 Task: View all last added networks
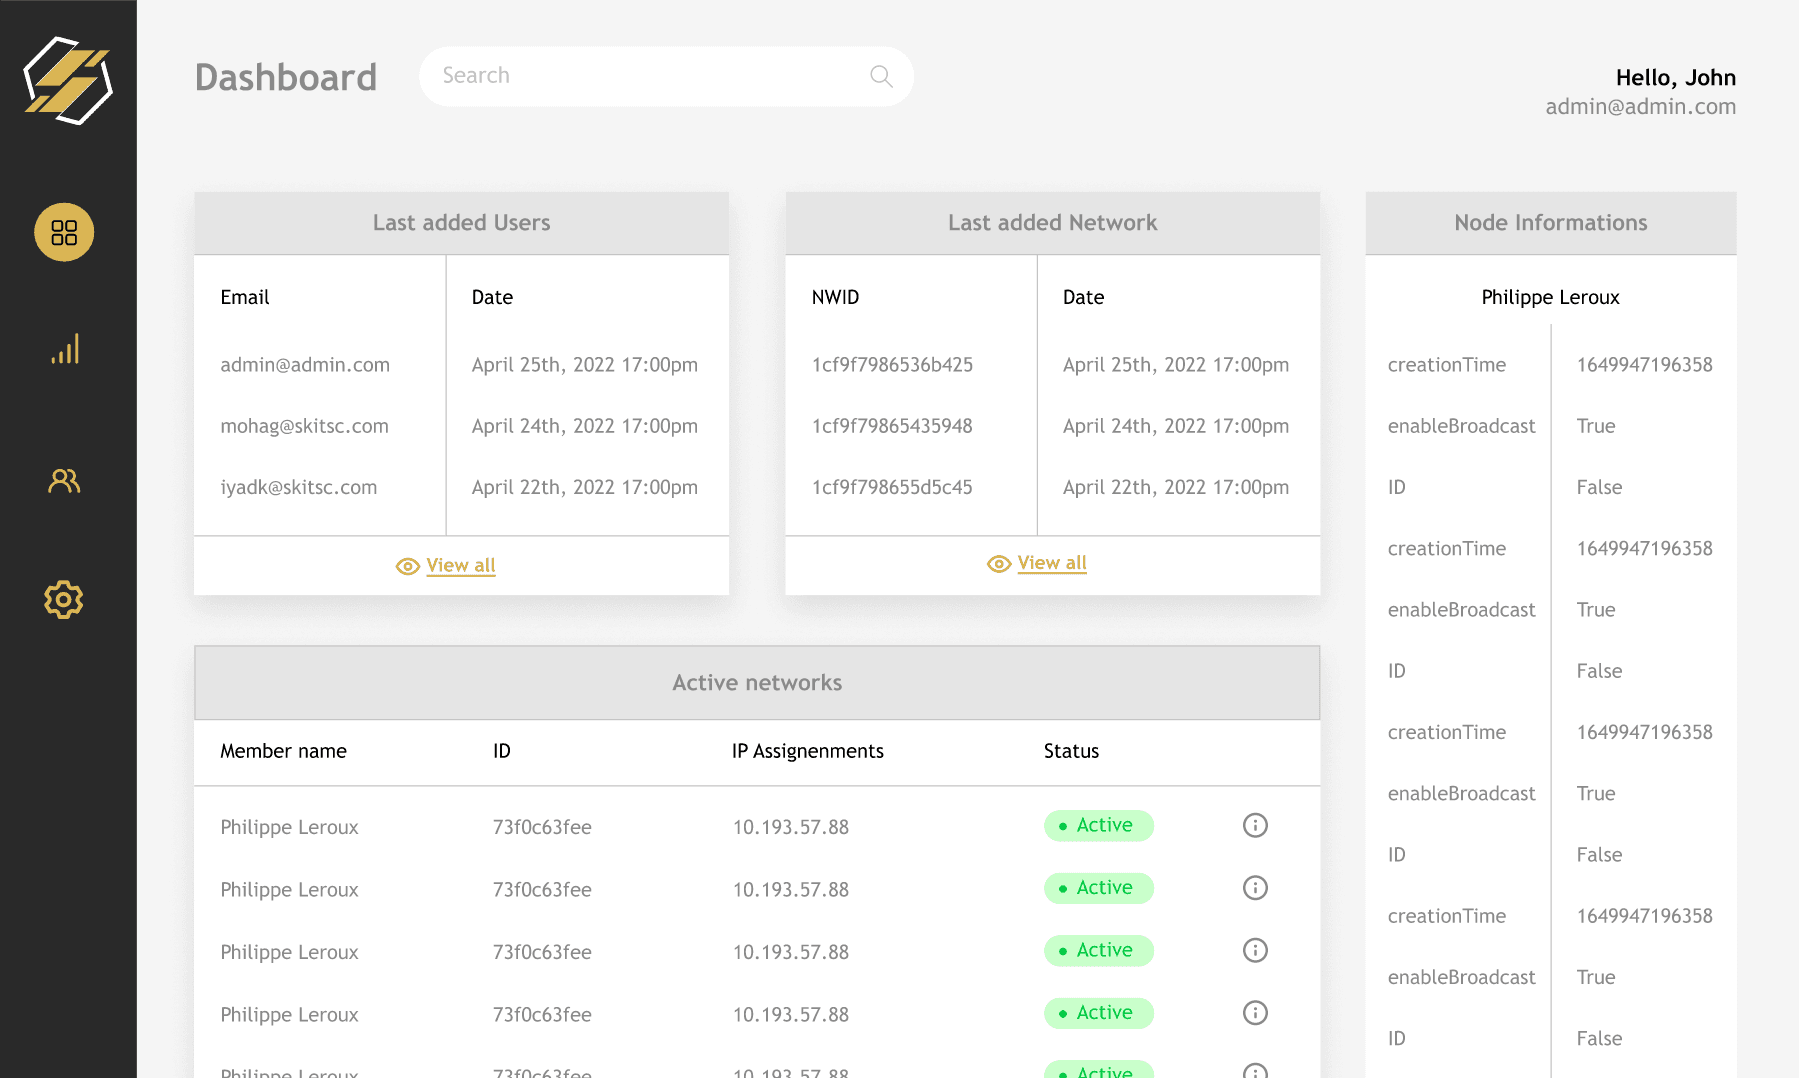click(1051, 564)
